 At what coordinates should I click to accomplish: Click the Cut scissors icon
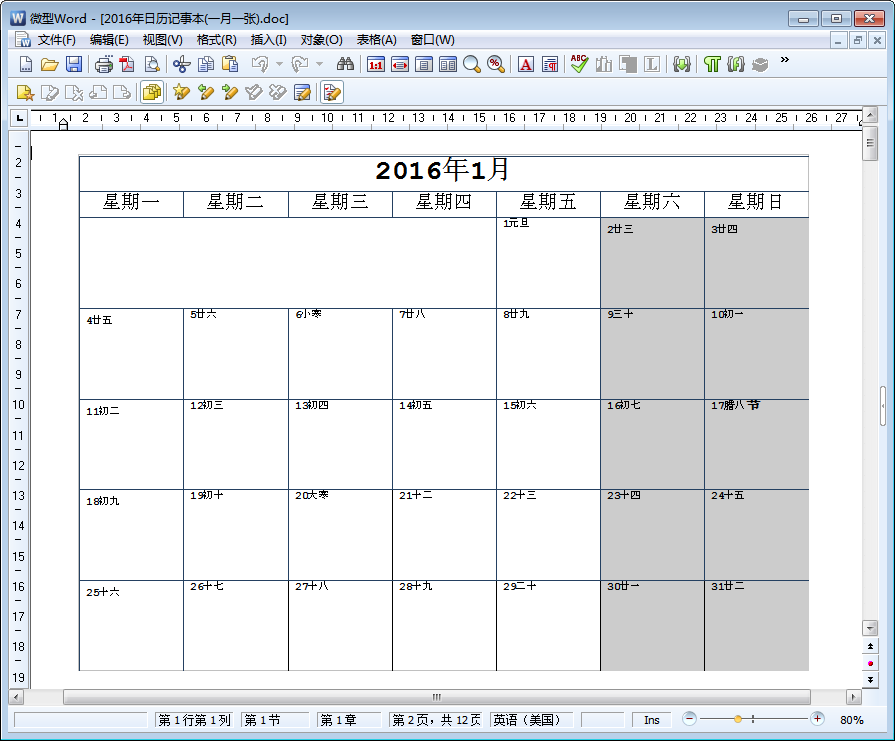pyautogui.click(x=181, y=64)
